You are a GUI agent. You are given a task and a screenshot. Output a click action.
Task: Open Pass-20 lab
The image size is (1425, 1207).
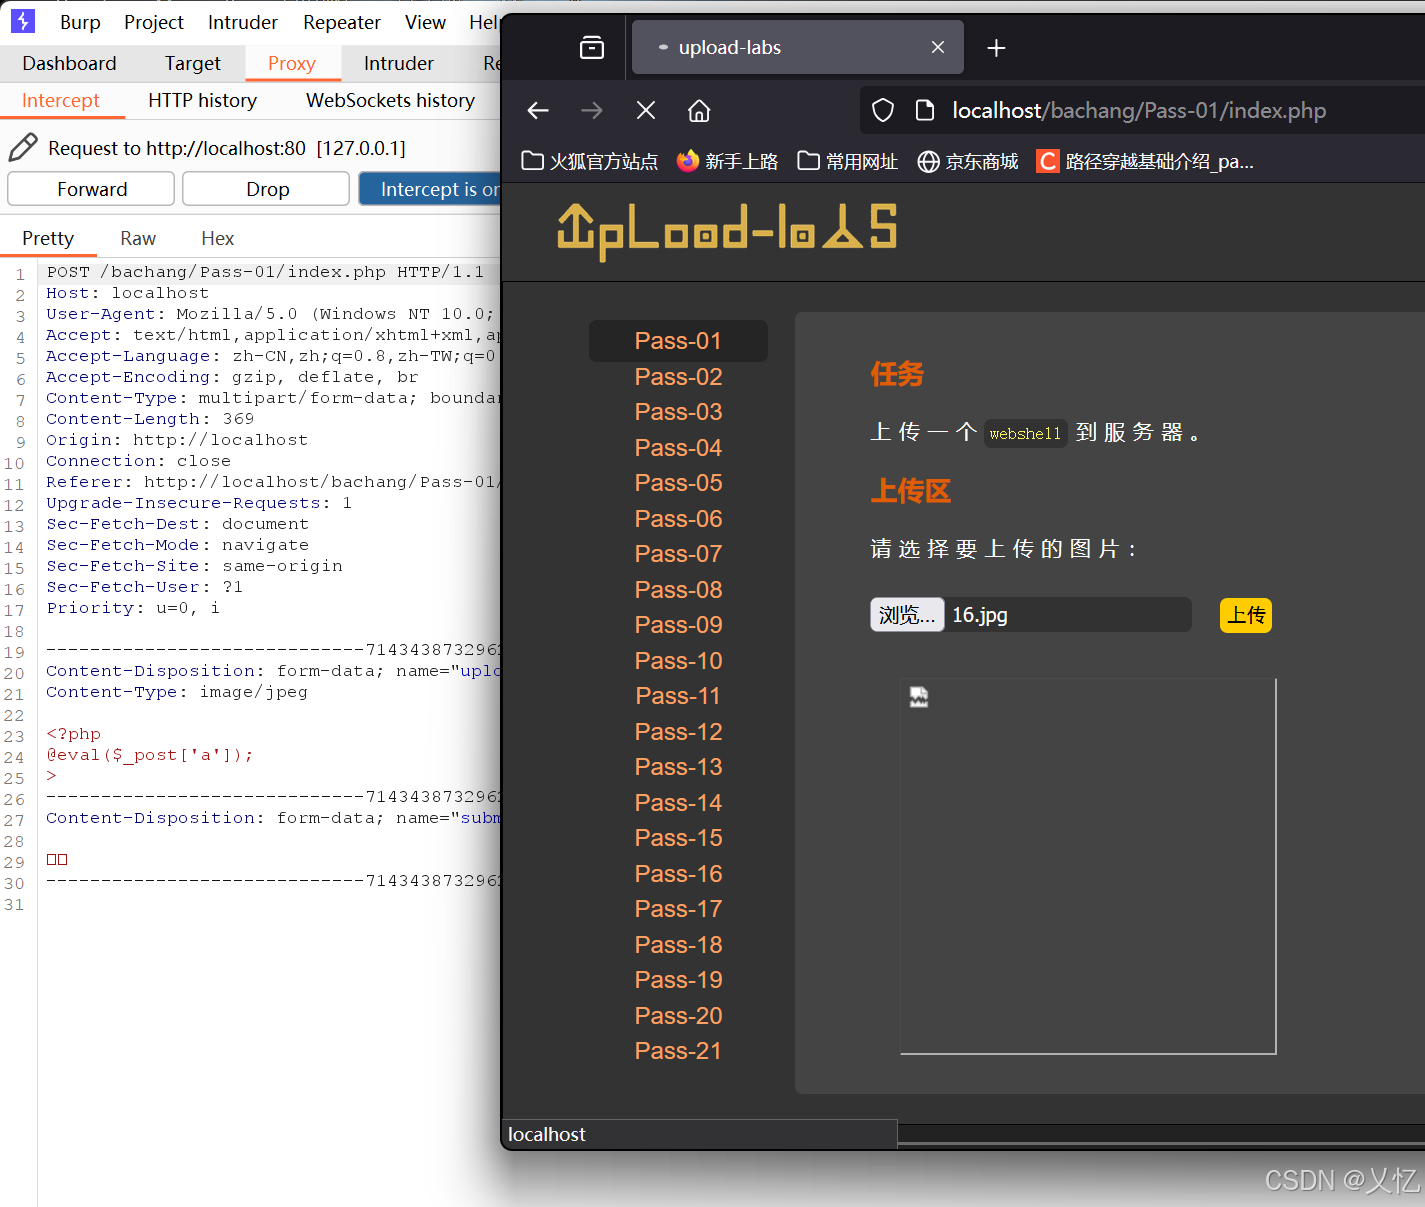tap(678, 1016)
